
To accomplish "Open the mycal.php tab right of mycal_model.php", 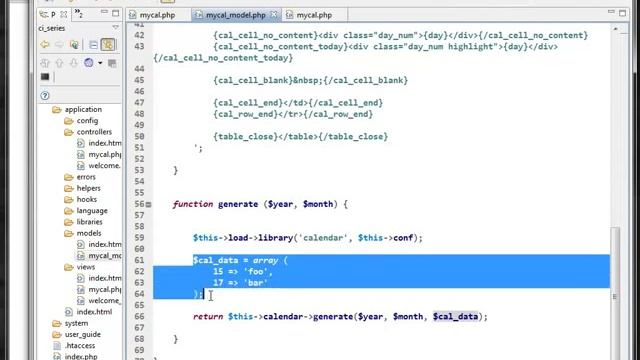I will tap(314, 15).
